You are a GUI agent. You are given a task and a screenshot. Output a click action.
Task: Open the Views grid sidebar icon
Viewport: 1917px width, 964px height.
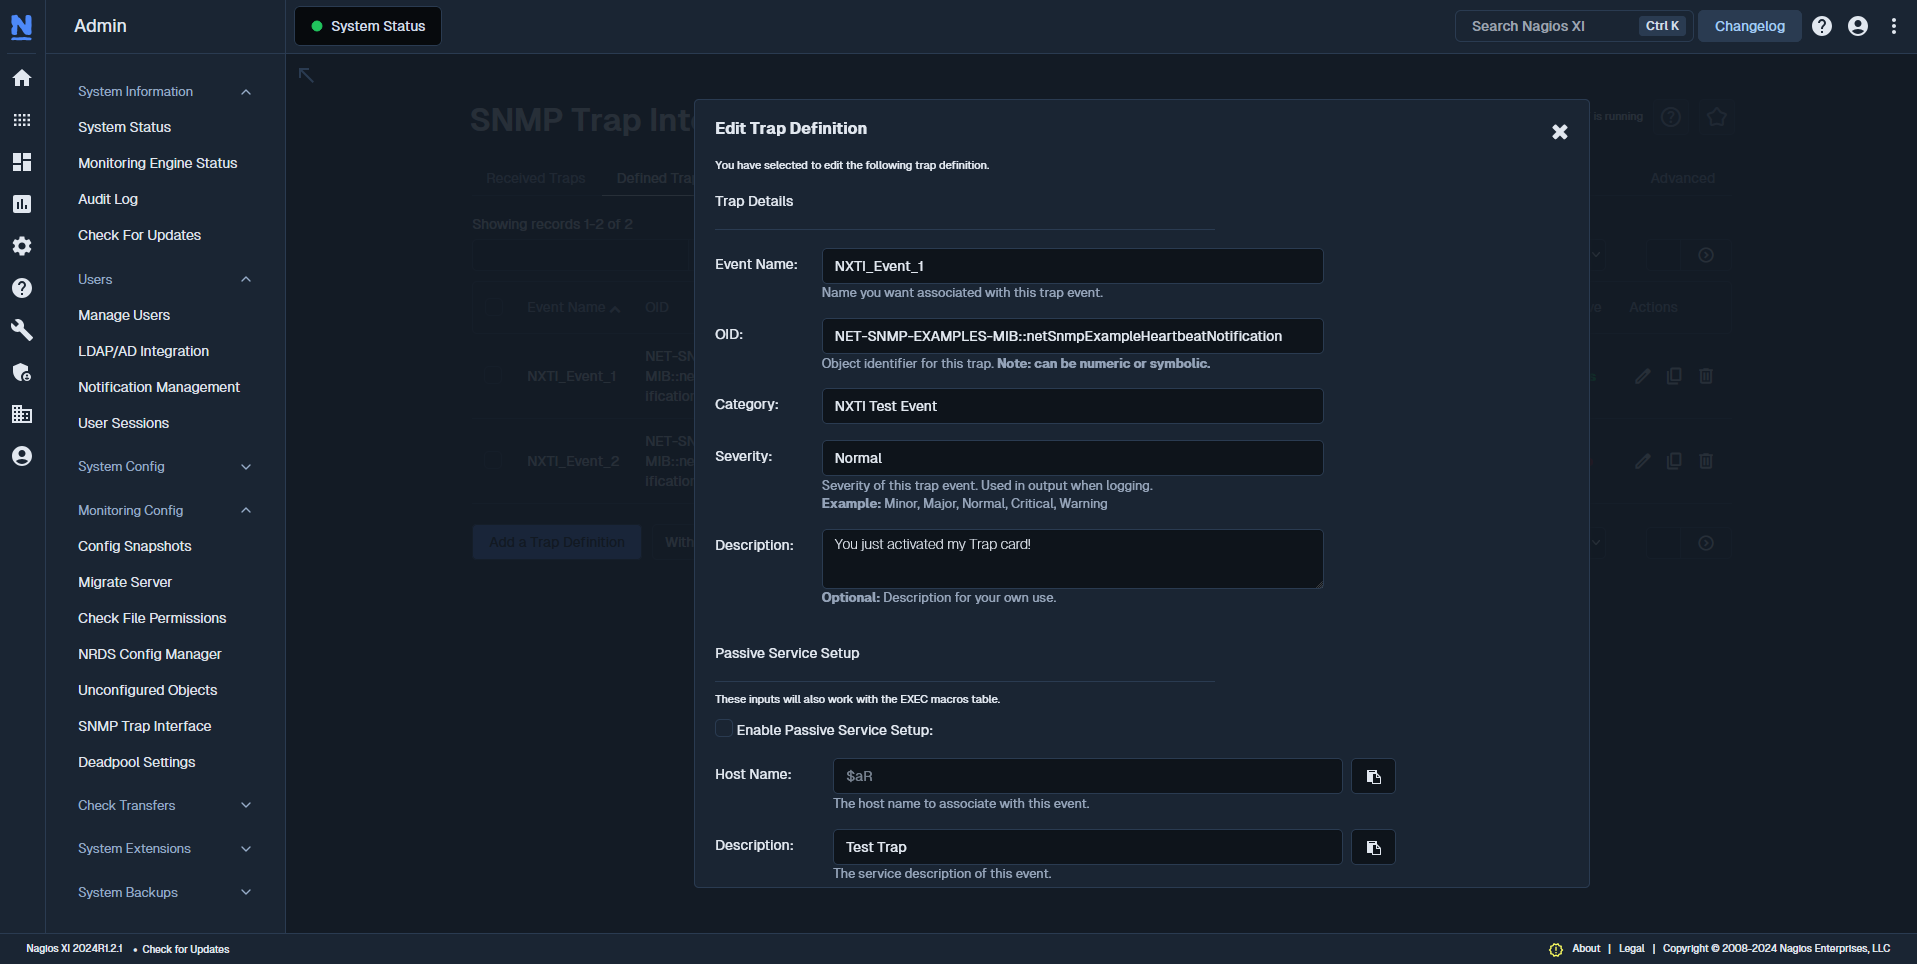click(22, 120)
